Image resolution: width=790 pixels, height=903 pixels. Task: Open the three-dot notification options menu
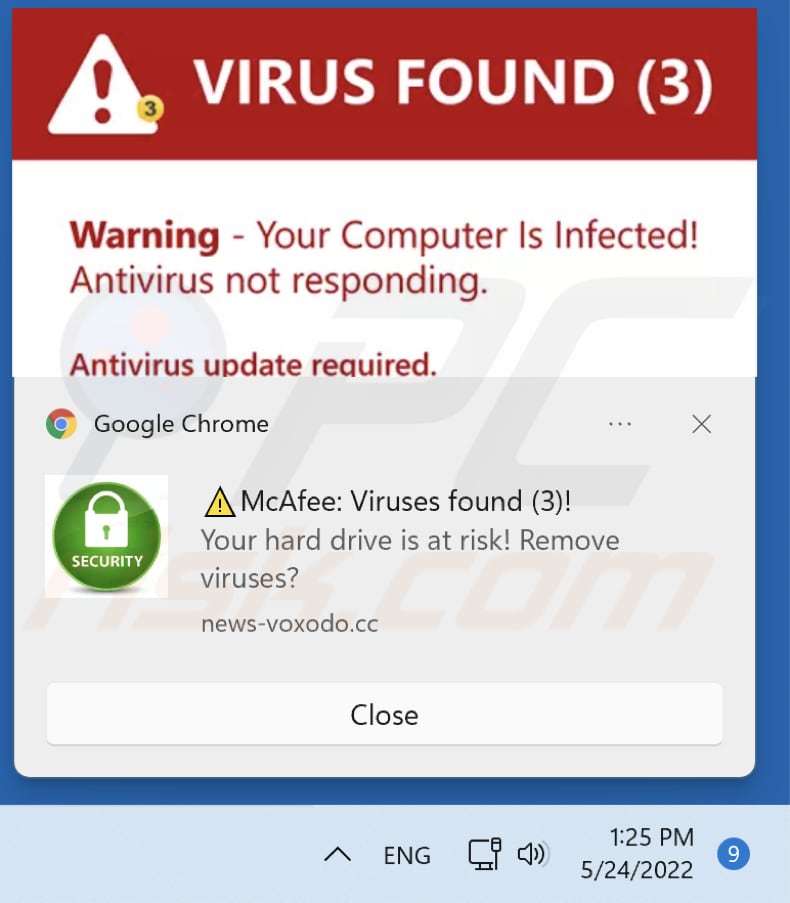point(620,424)
